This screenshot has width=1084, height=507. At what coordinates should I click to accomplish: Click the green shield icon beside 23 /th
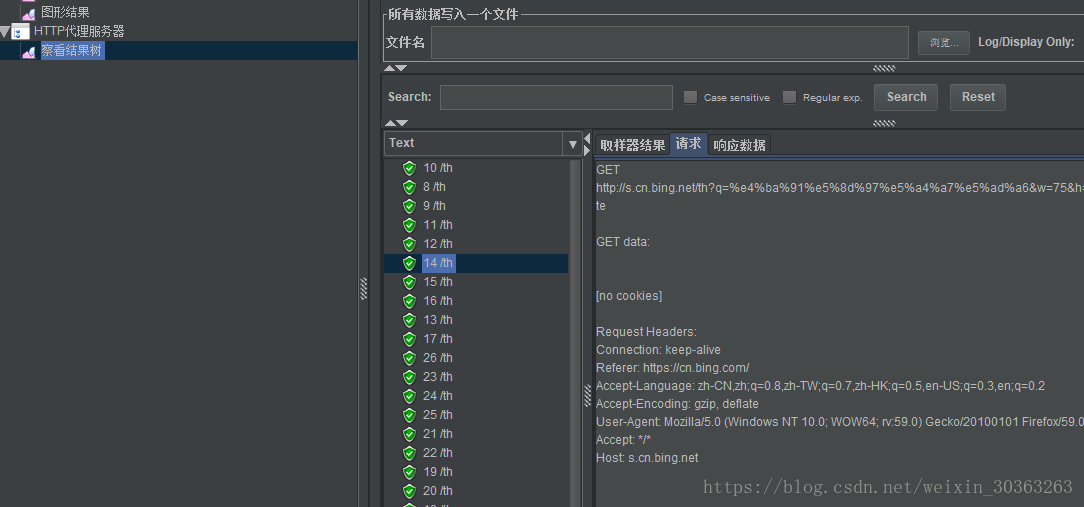[x=409, y=377]
